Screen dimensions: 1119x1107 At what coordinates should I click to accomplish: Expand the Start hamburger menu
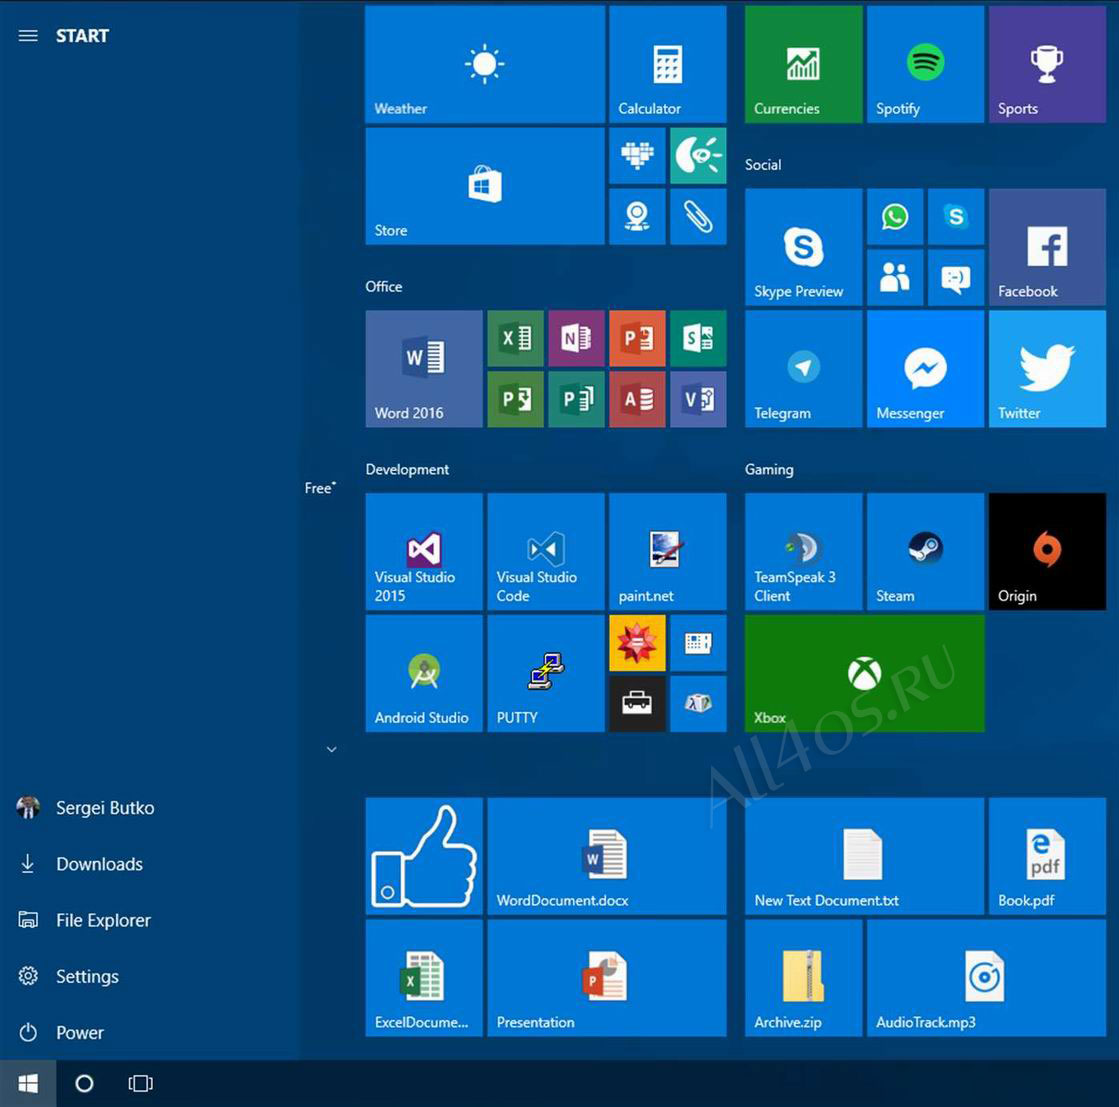click(28, 36)
